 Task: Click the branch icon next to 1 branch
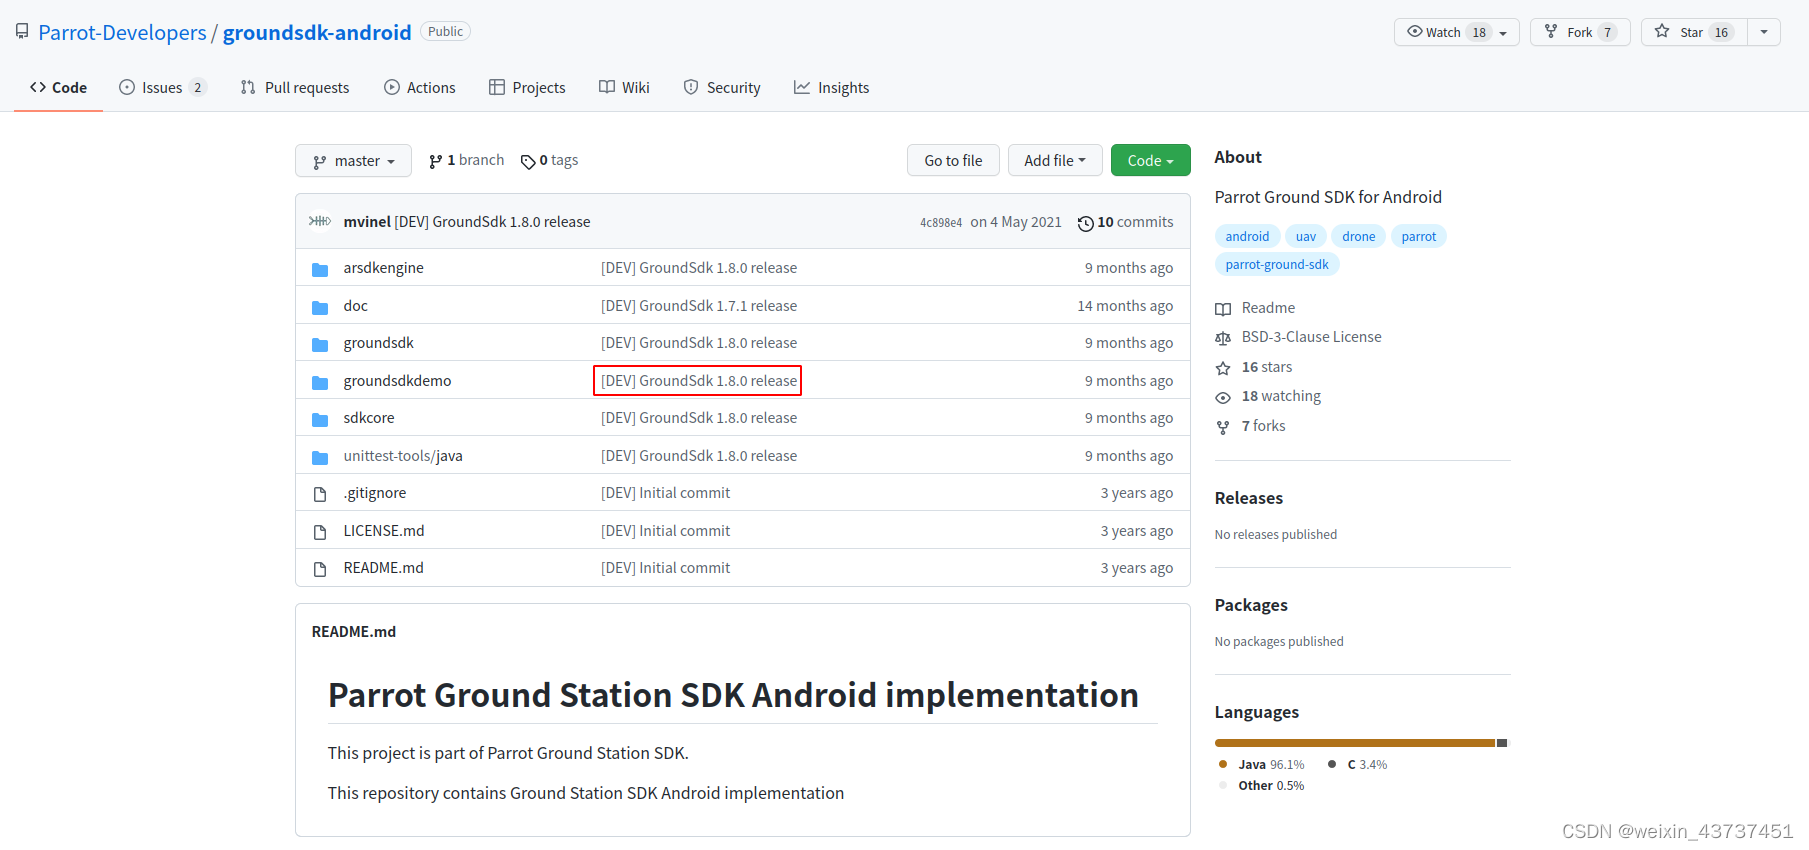click(x=435, y=161)
